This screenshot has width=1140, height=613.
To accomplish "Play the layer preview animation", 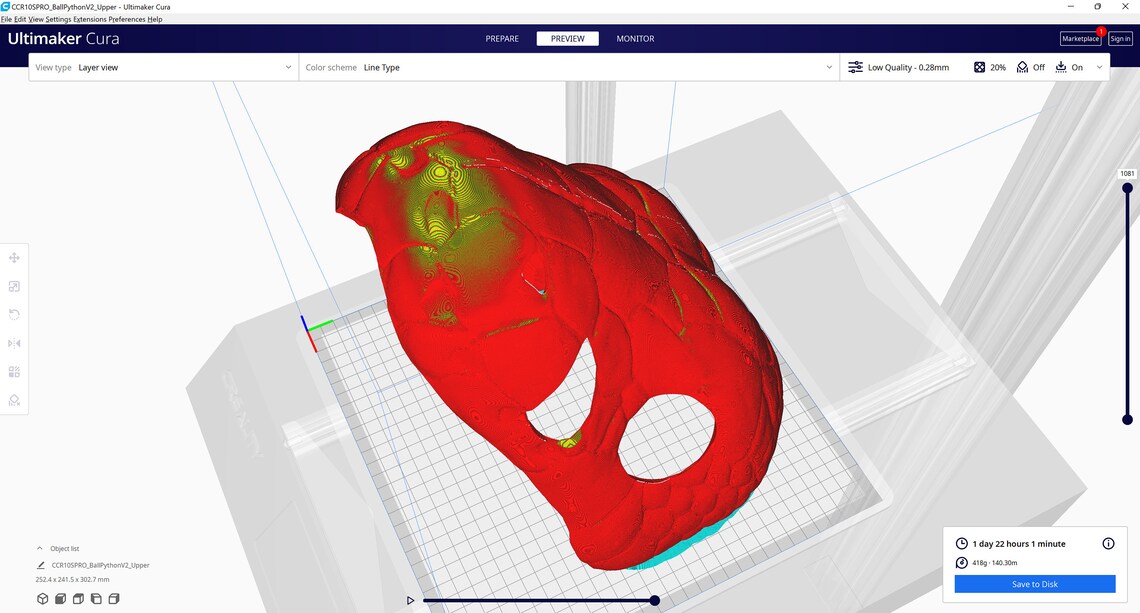I will click(x=410, y=600).
